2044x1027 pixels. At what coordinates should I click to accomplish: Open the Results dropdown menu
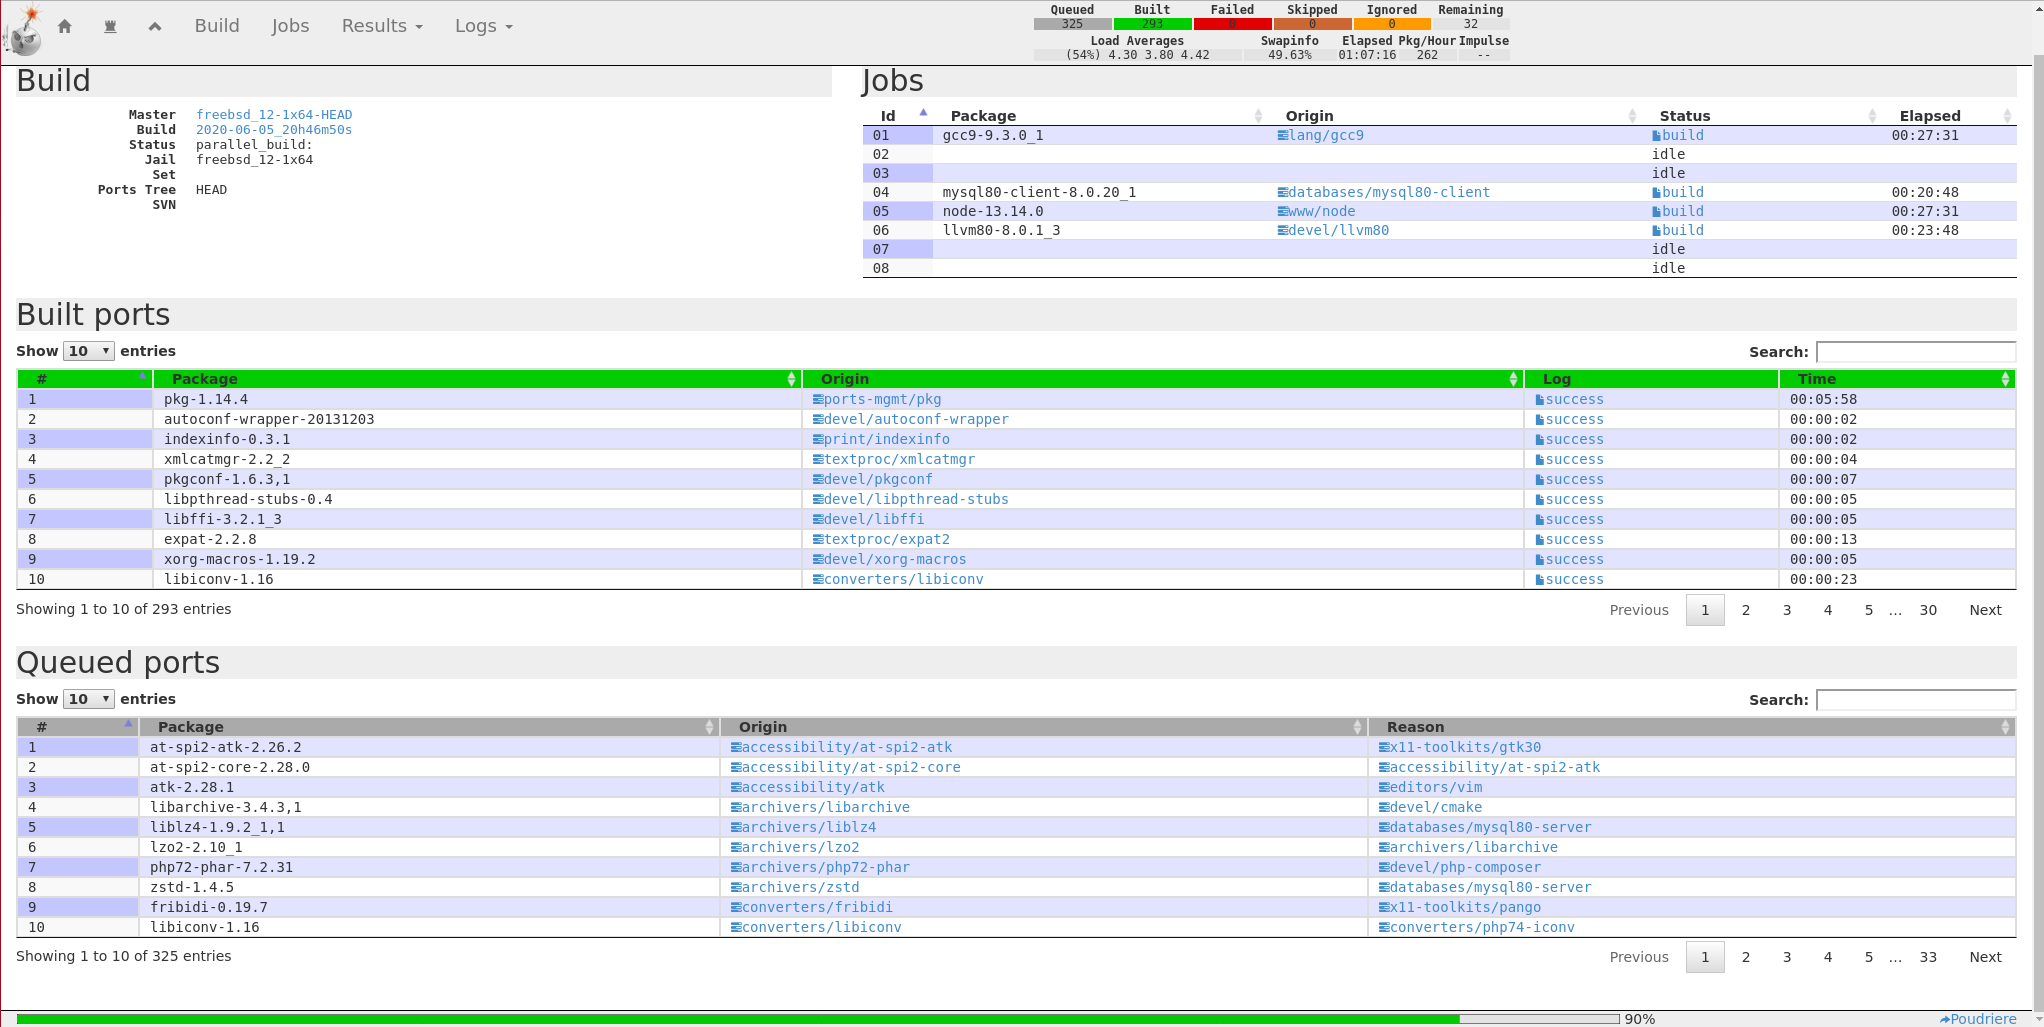382,26
